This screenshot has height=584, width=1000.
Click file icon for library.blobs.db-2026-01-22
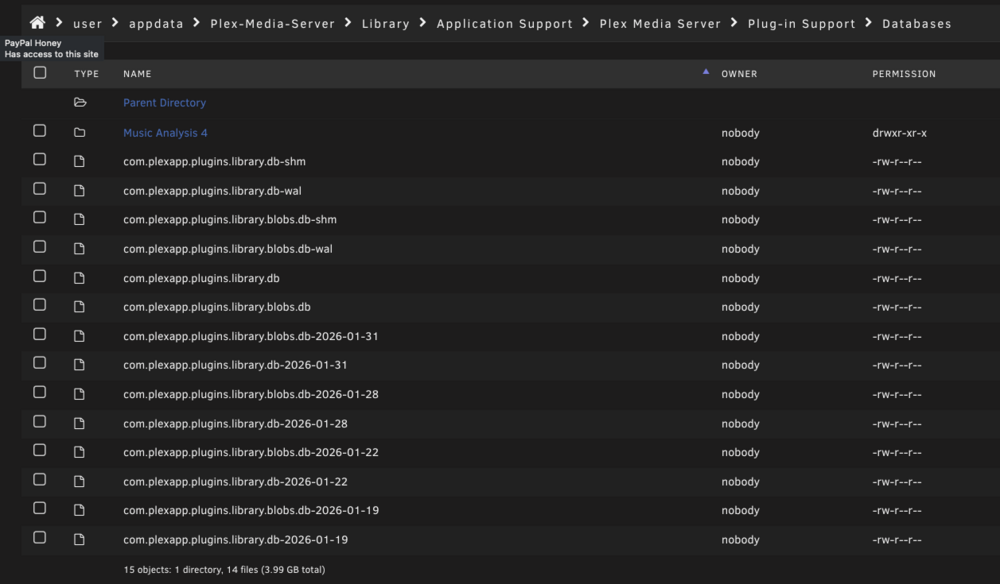pyautogui.click(x=79, y=452)
